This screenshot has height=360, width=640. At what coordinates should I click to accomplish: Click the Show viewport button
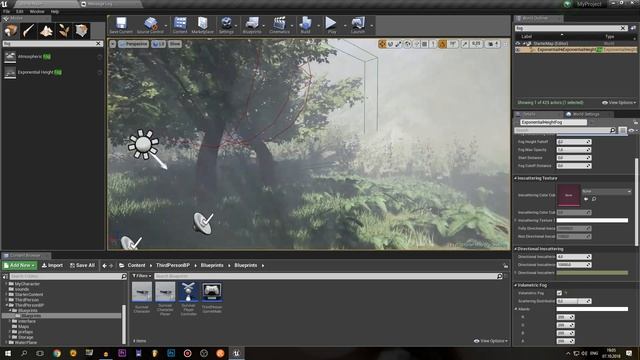[x=175, y=44]
